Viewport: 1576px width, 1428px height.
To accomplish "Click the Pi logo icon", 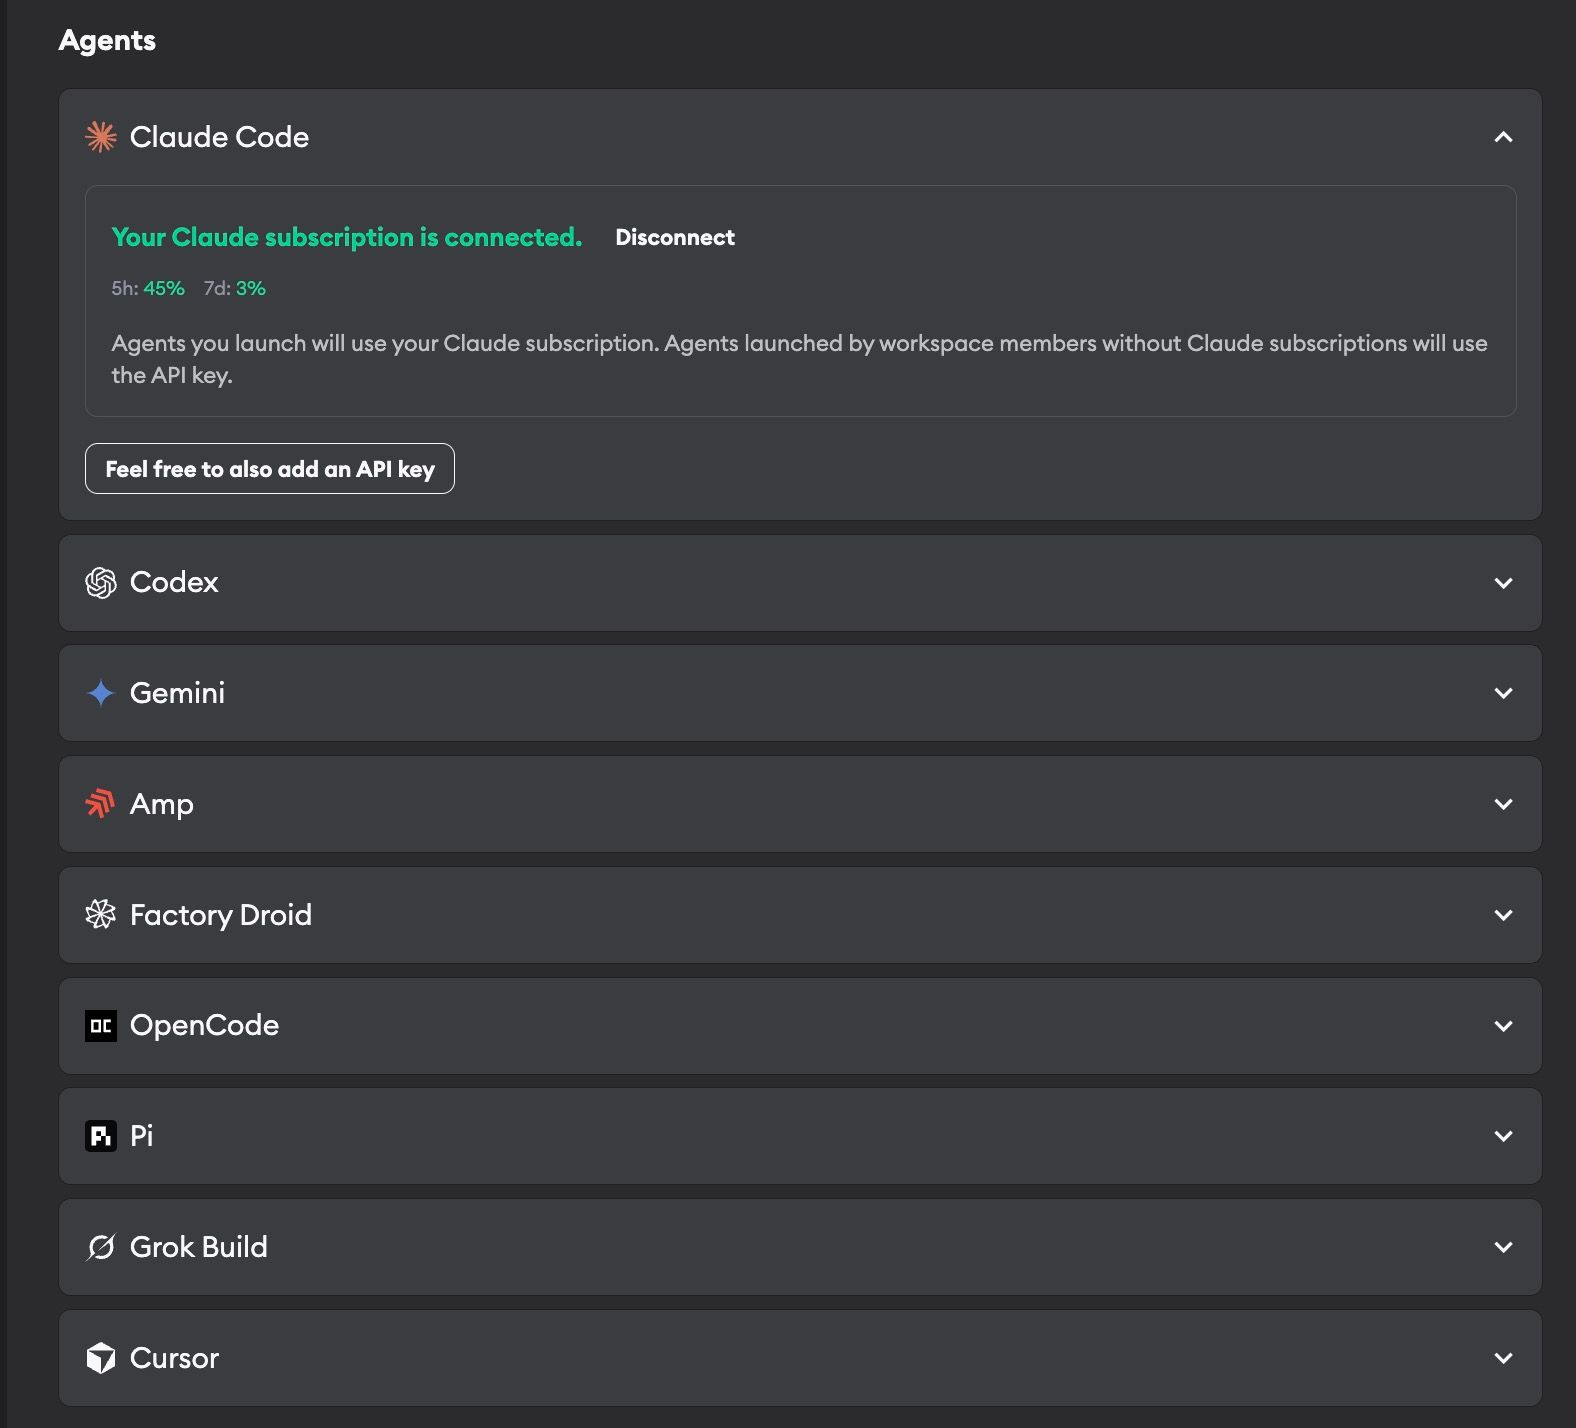I will [x=101, y=1136].
